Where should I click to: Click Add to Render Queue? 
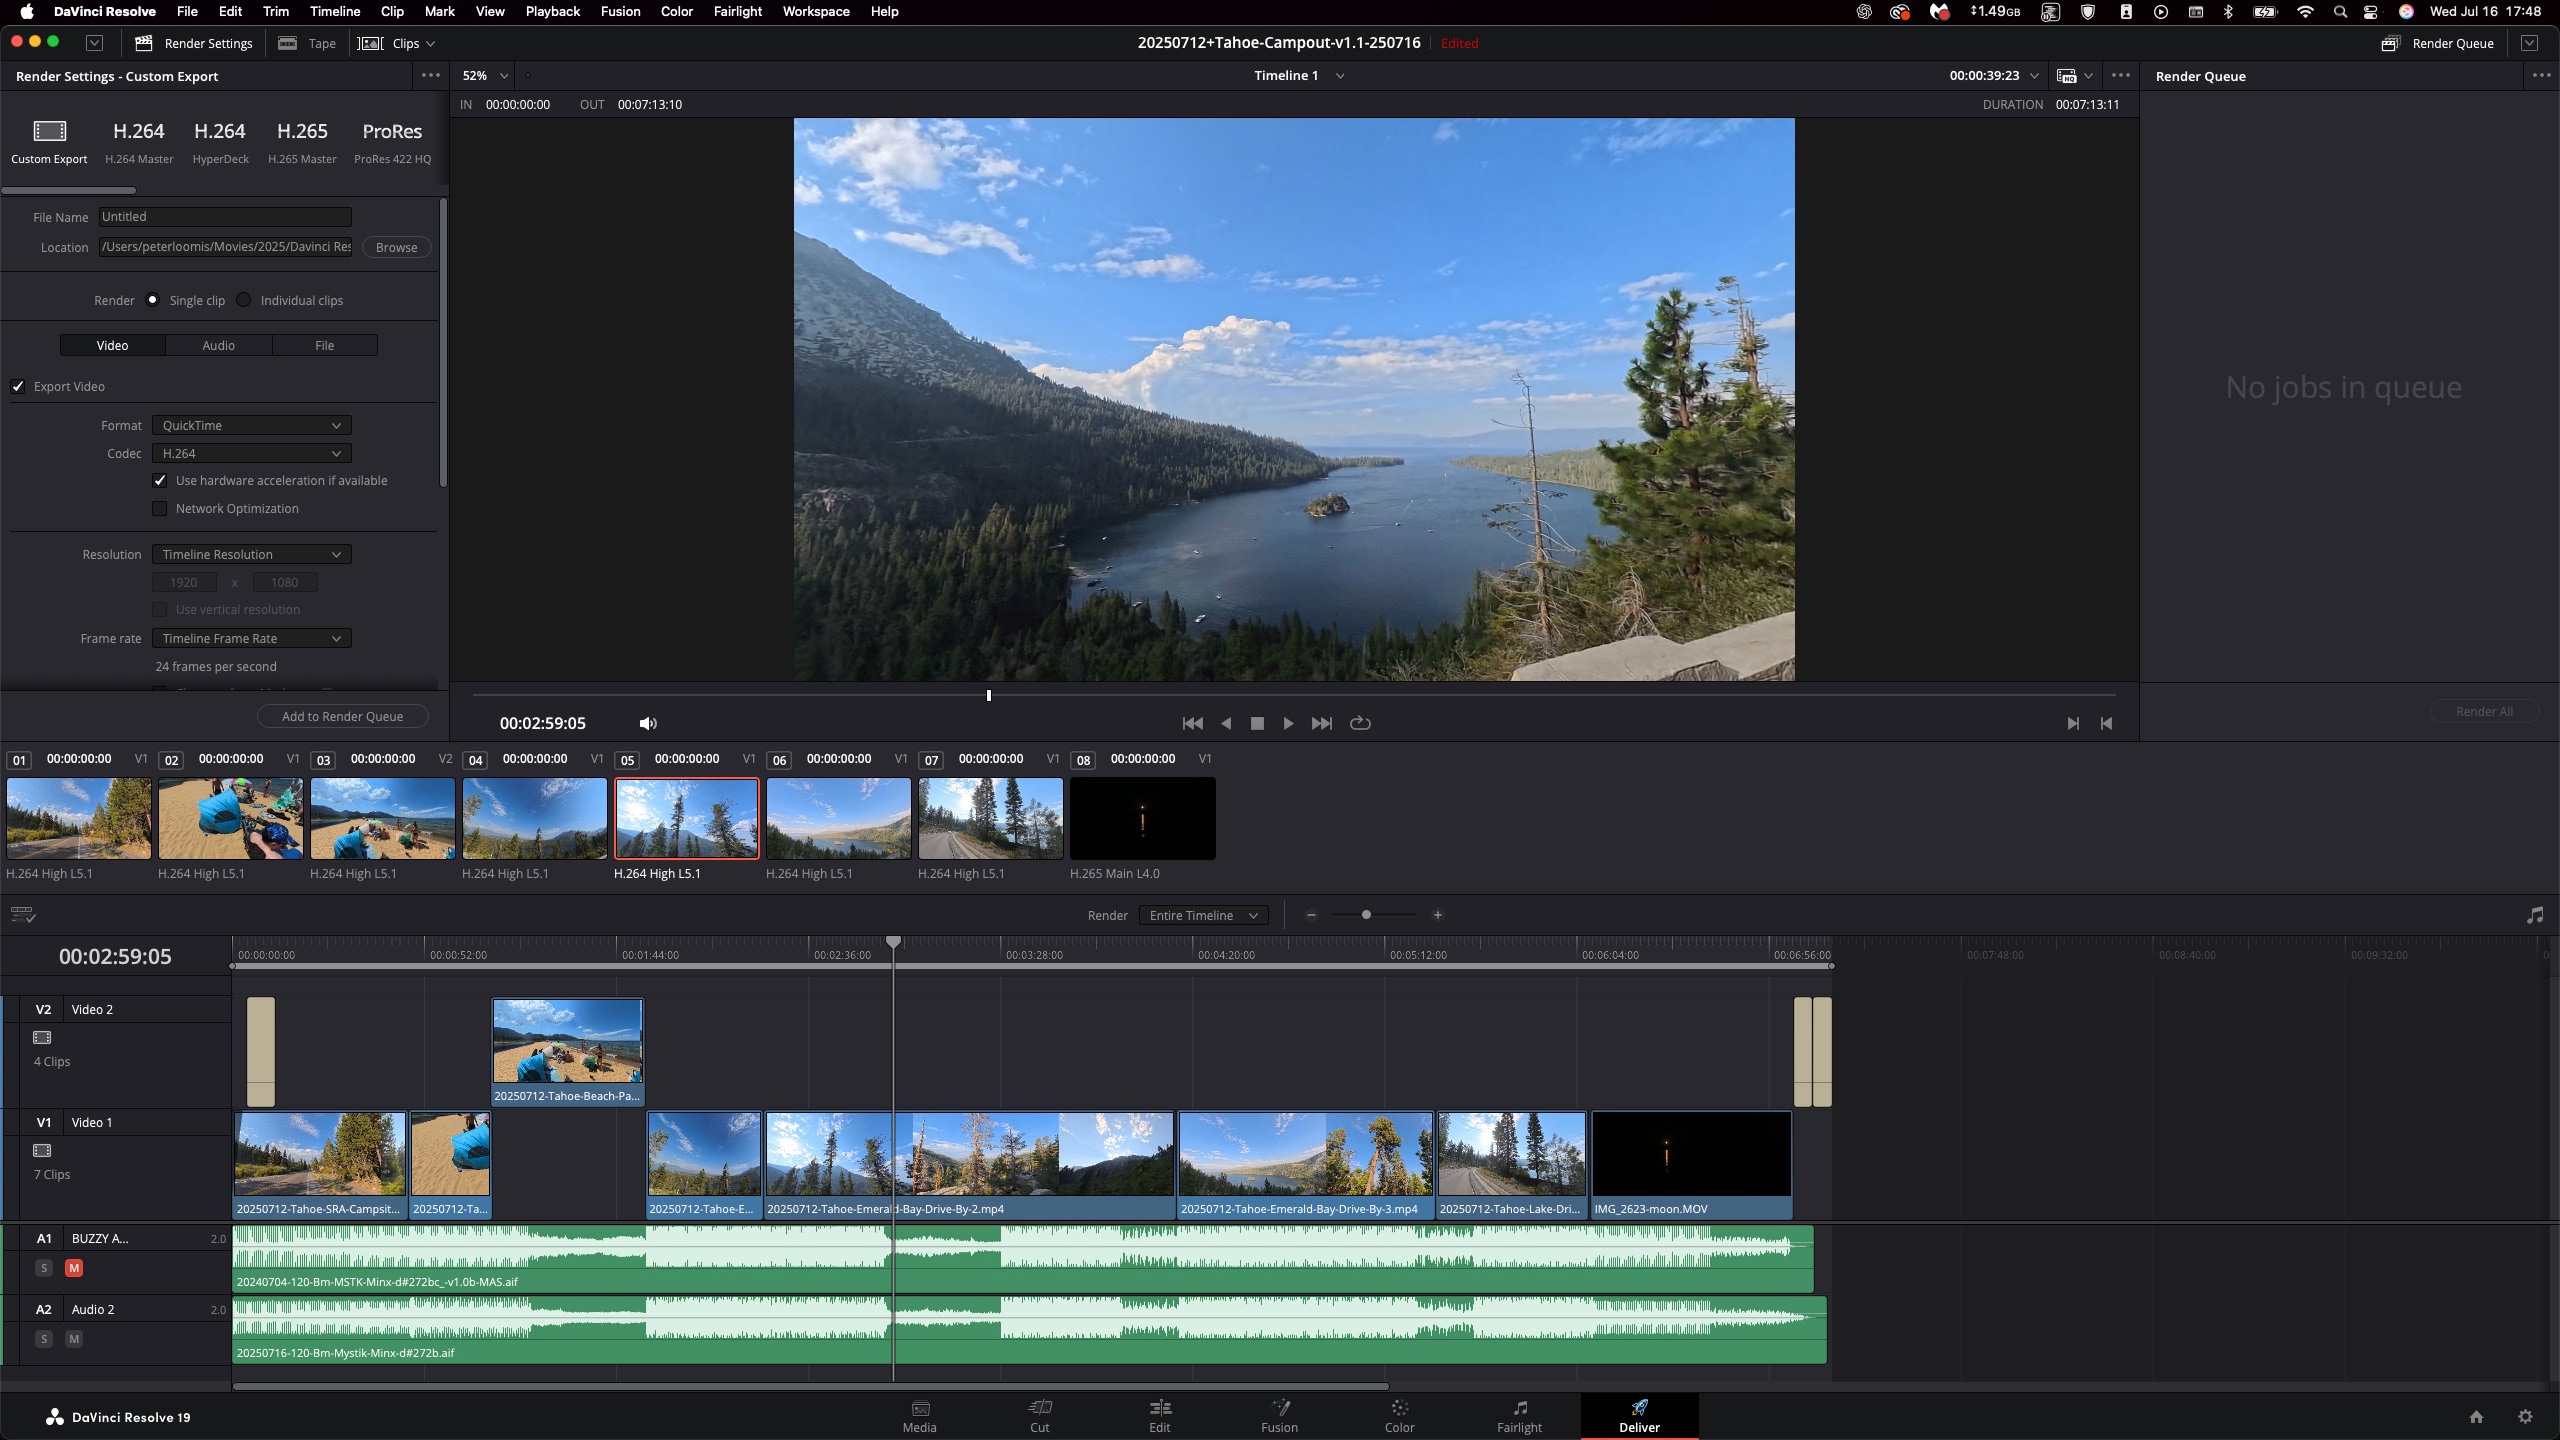click(342, 715)
